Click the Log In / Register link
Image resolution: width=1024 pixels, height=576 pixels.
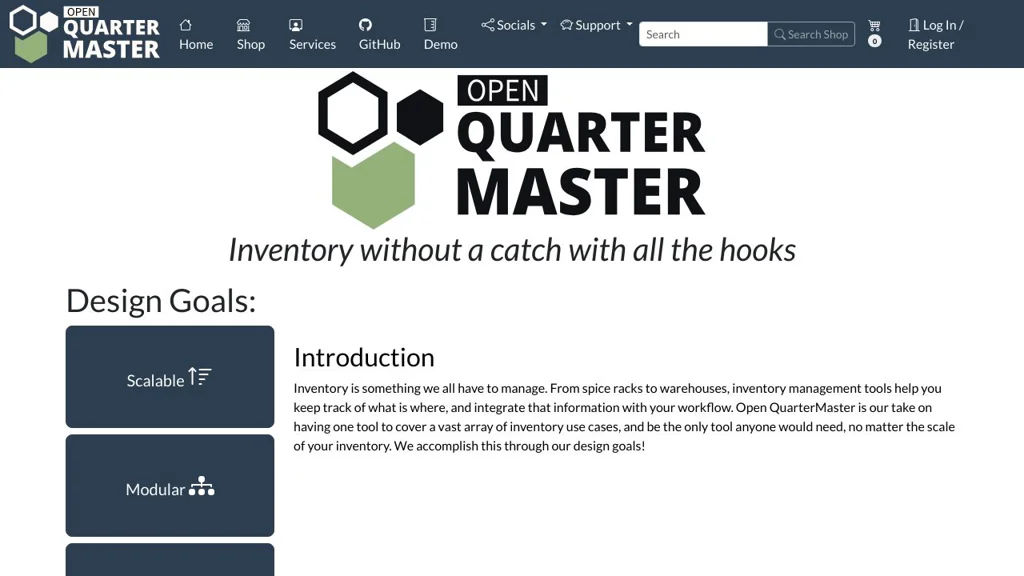coord(936,34)
